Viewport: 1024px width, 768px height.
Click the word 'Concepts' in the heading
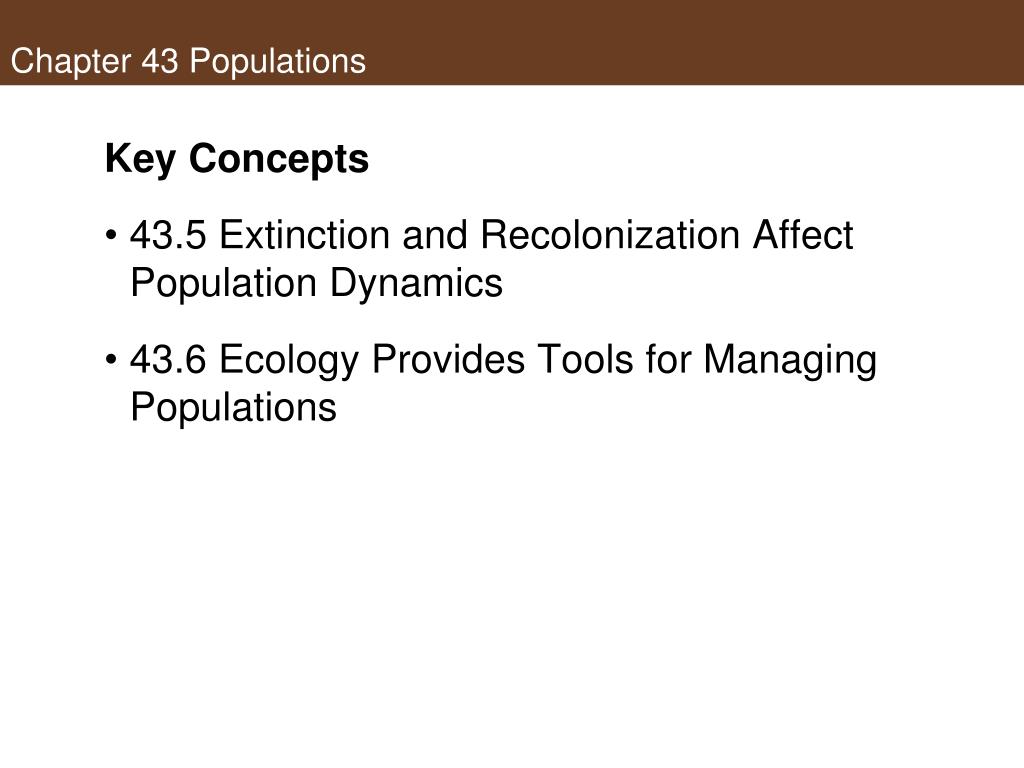pos(279,159)
